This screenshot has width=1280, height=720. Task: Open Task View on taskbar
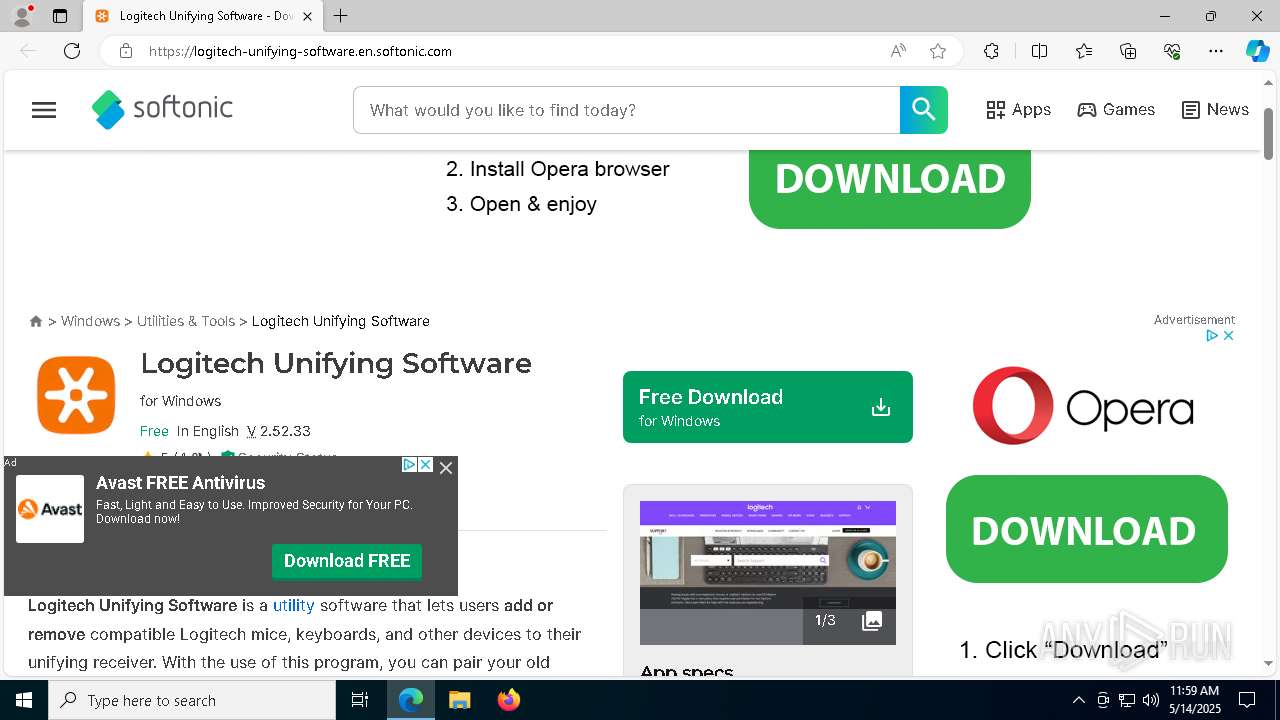pos(360,700)
